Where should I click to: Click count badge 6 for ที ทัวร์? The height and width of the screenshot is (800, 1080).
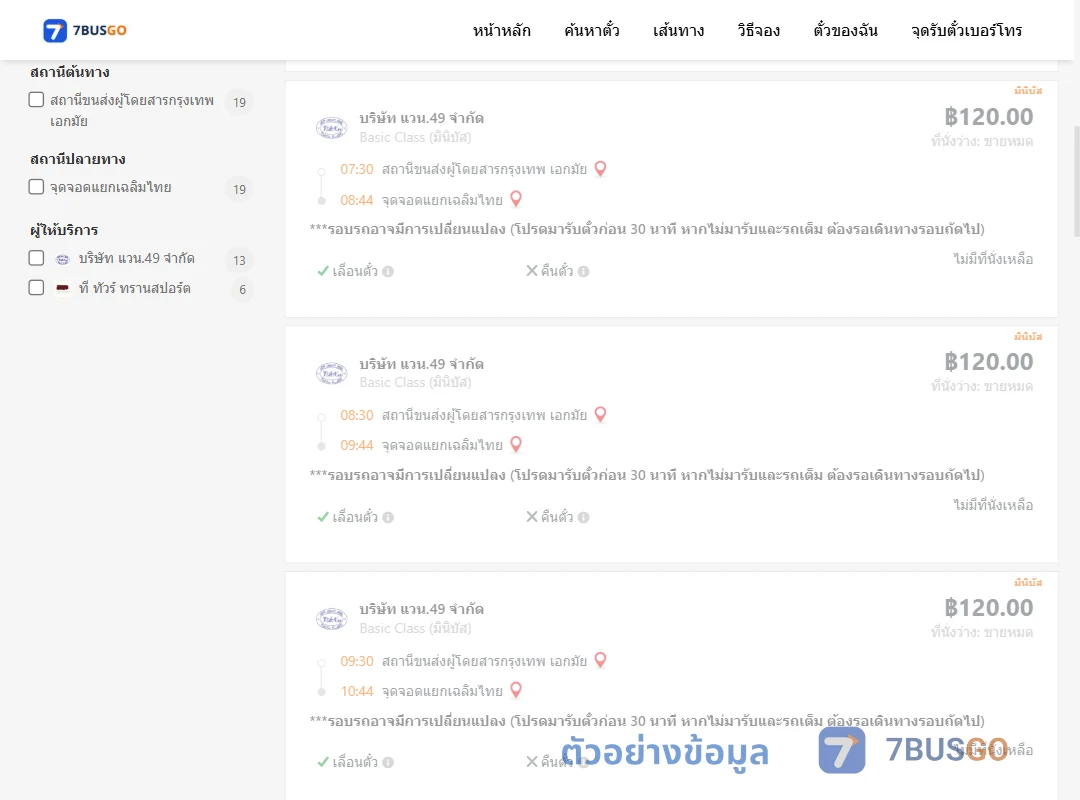(242, 289)
